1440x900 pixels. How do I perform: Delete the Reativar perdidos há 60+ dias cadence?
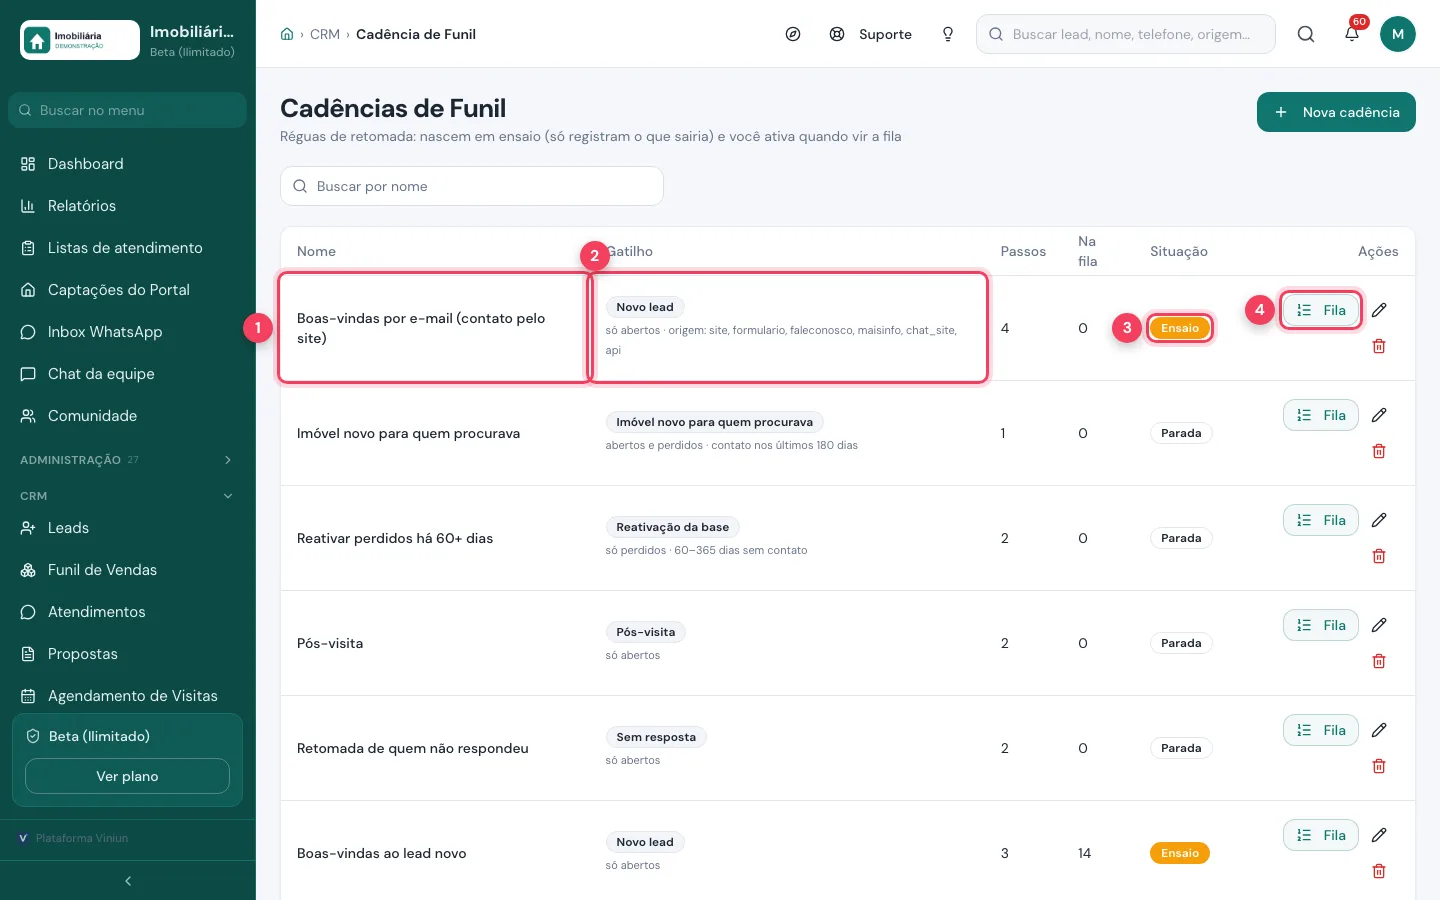coord(1379,556)
